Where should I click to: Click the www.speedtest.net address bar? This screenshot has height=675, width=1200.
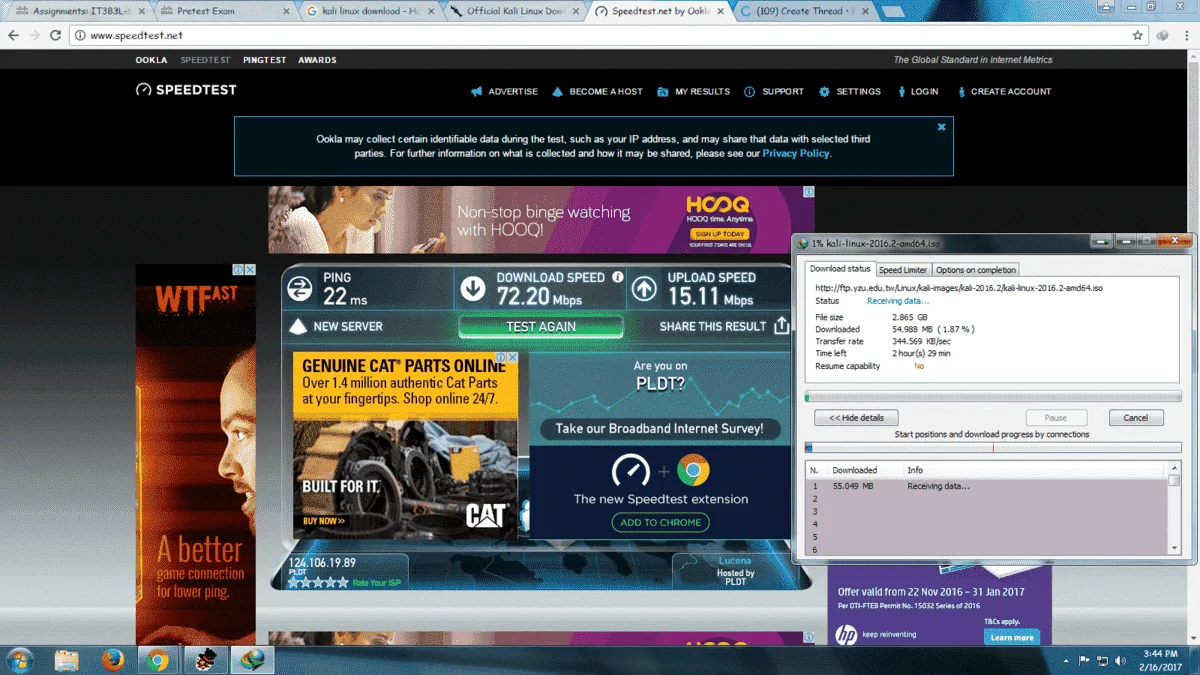point(600,35)
